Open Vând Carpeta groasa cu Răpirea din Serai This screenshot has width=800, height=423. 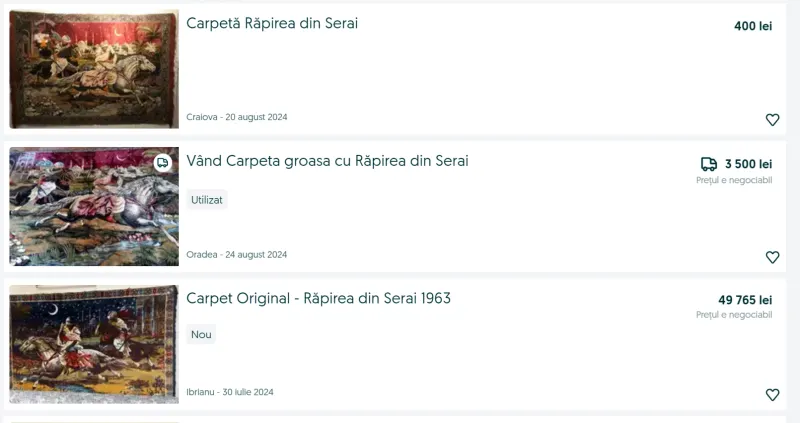coord(327,161)
